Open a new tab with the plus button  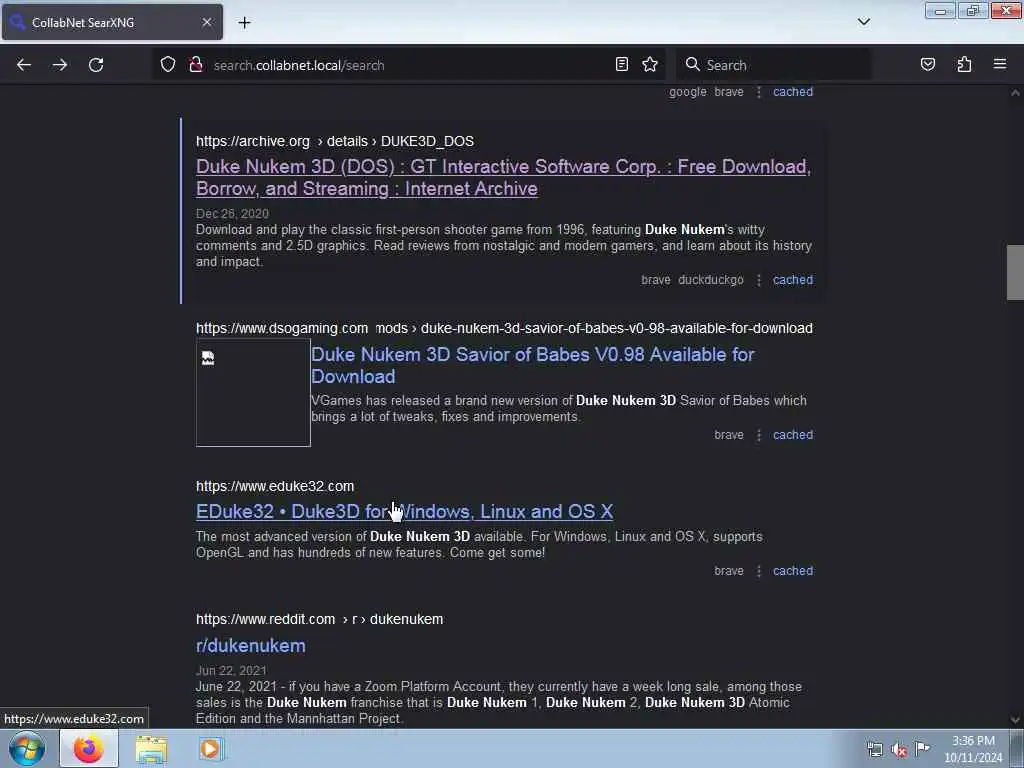pos(244,22)
